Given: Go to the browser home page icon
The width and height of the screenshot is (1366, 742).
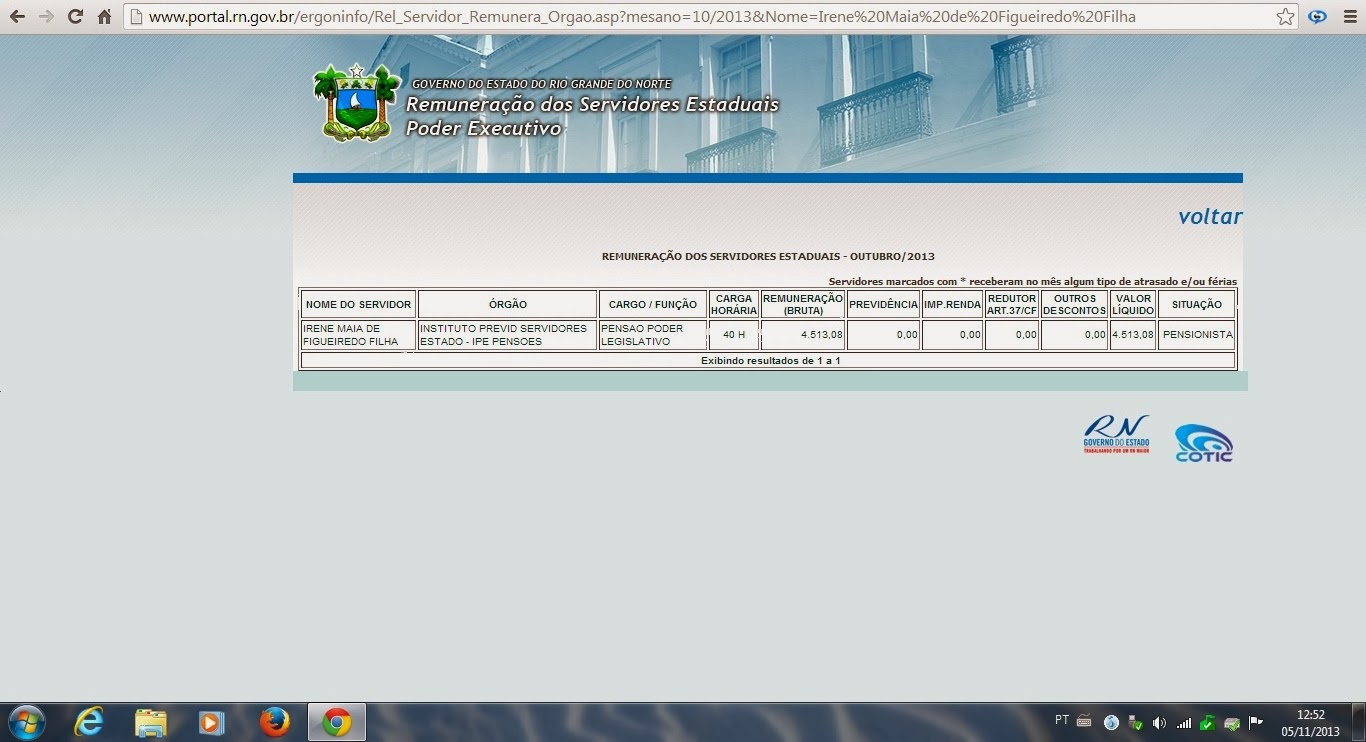Looking at the screenshot, I should click(x=104, y=17).
